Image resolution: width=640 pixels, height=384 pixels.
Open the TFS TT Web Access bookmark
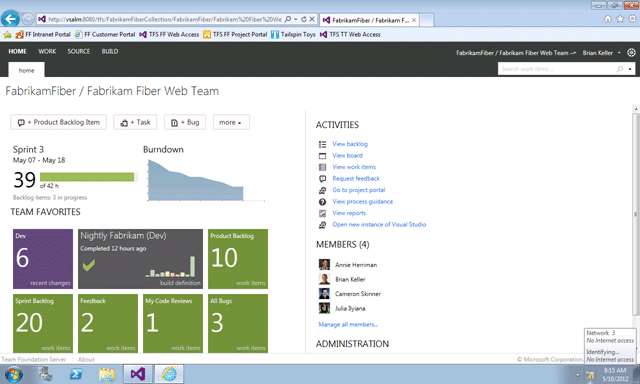(x=350, y=35)
